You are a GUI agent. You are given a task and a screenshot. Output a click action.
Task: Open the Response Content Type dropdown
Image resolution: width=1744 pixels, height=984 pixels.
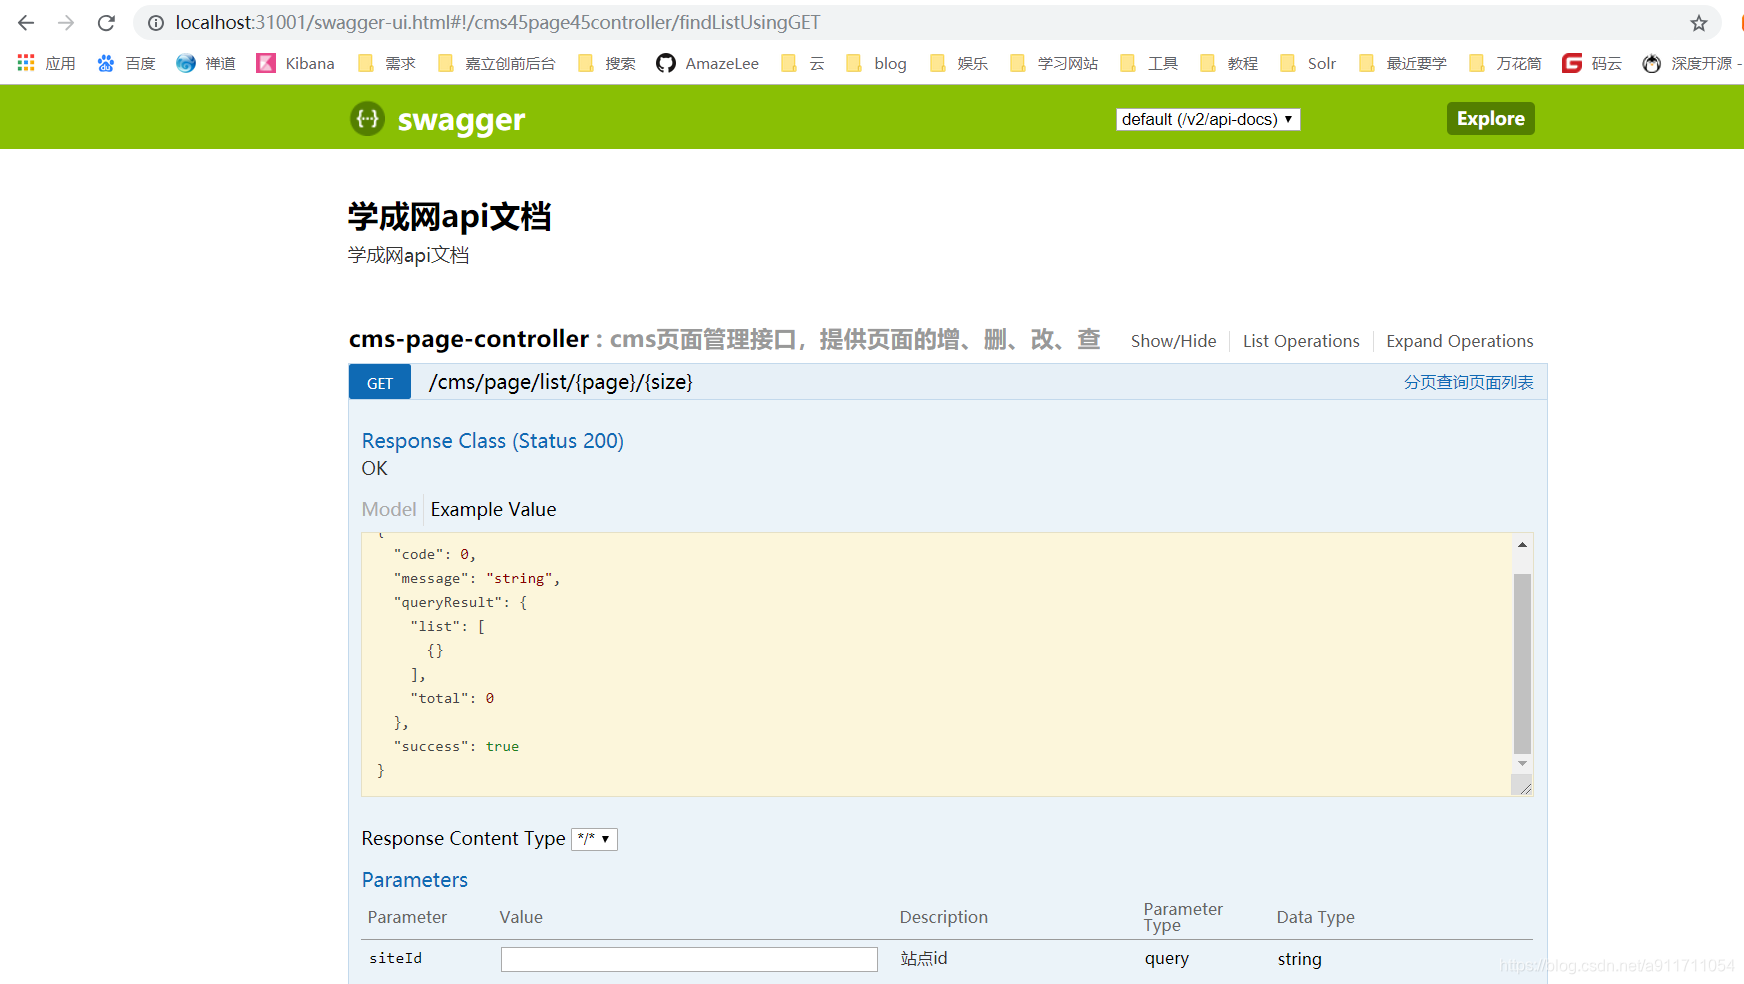(594, 839)
